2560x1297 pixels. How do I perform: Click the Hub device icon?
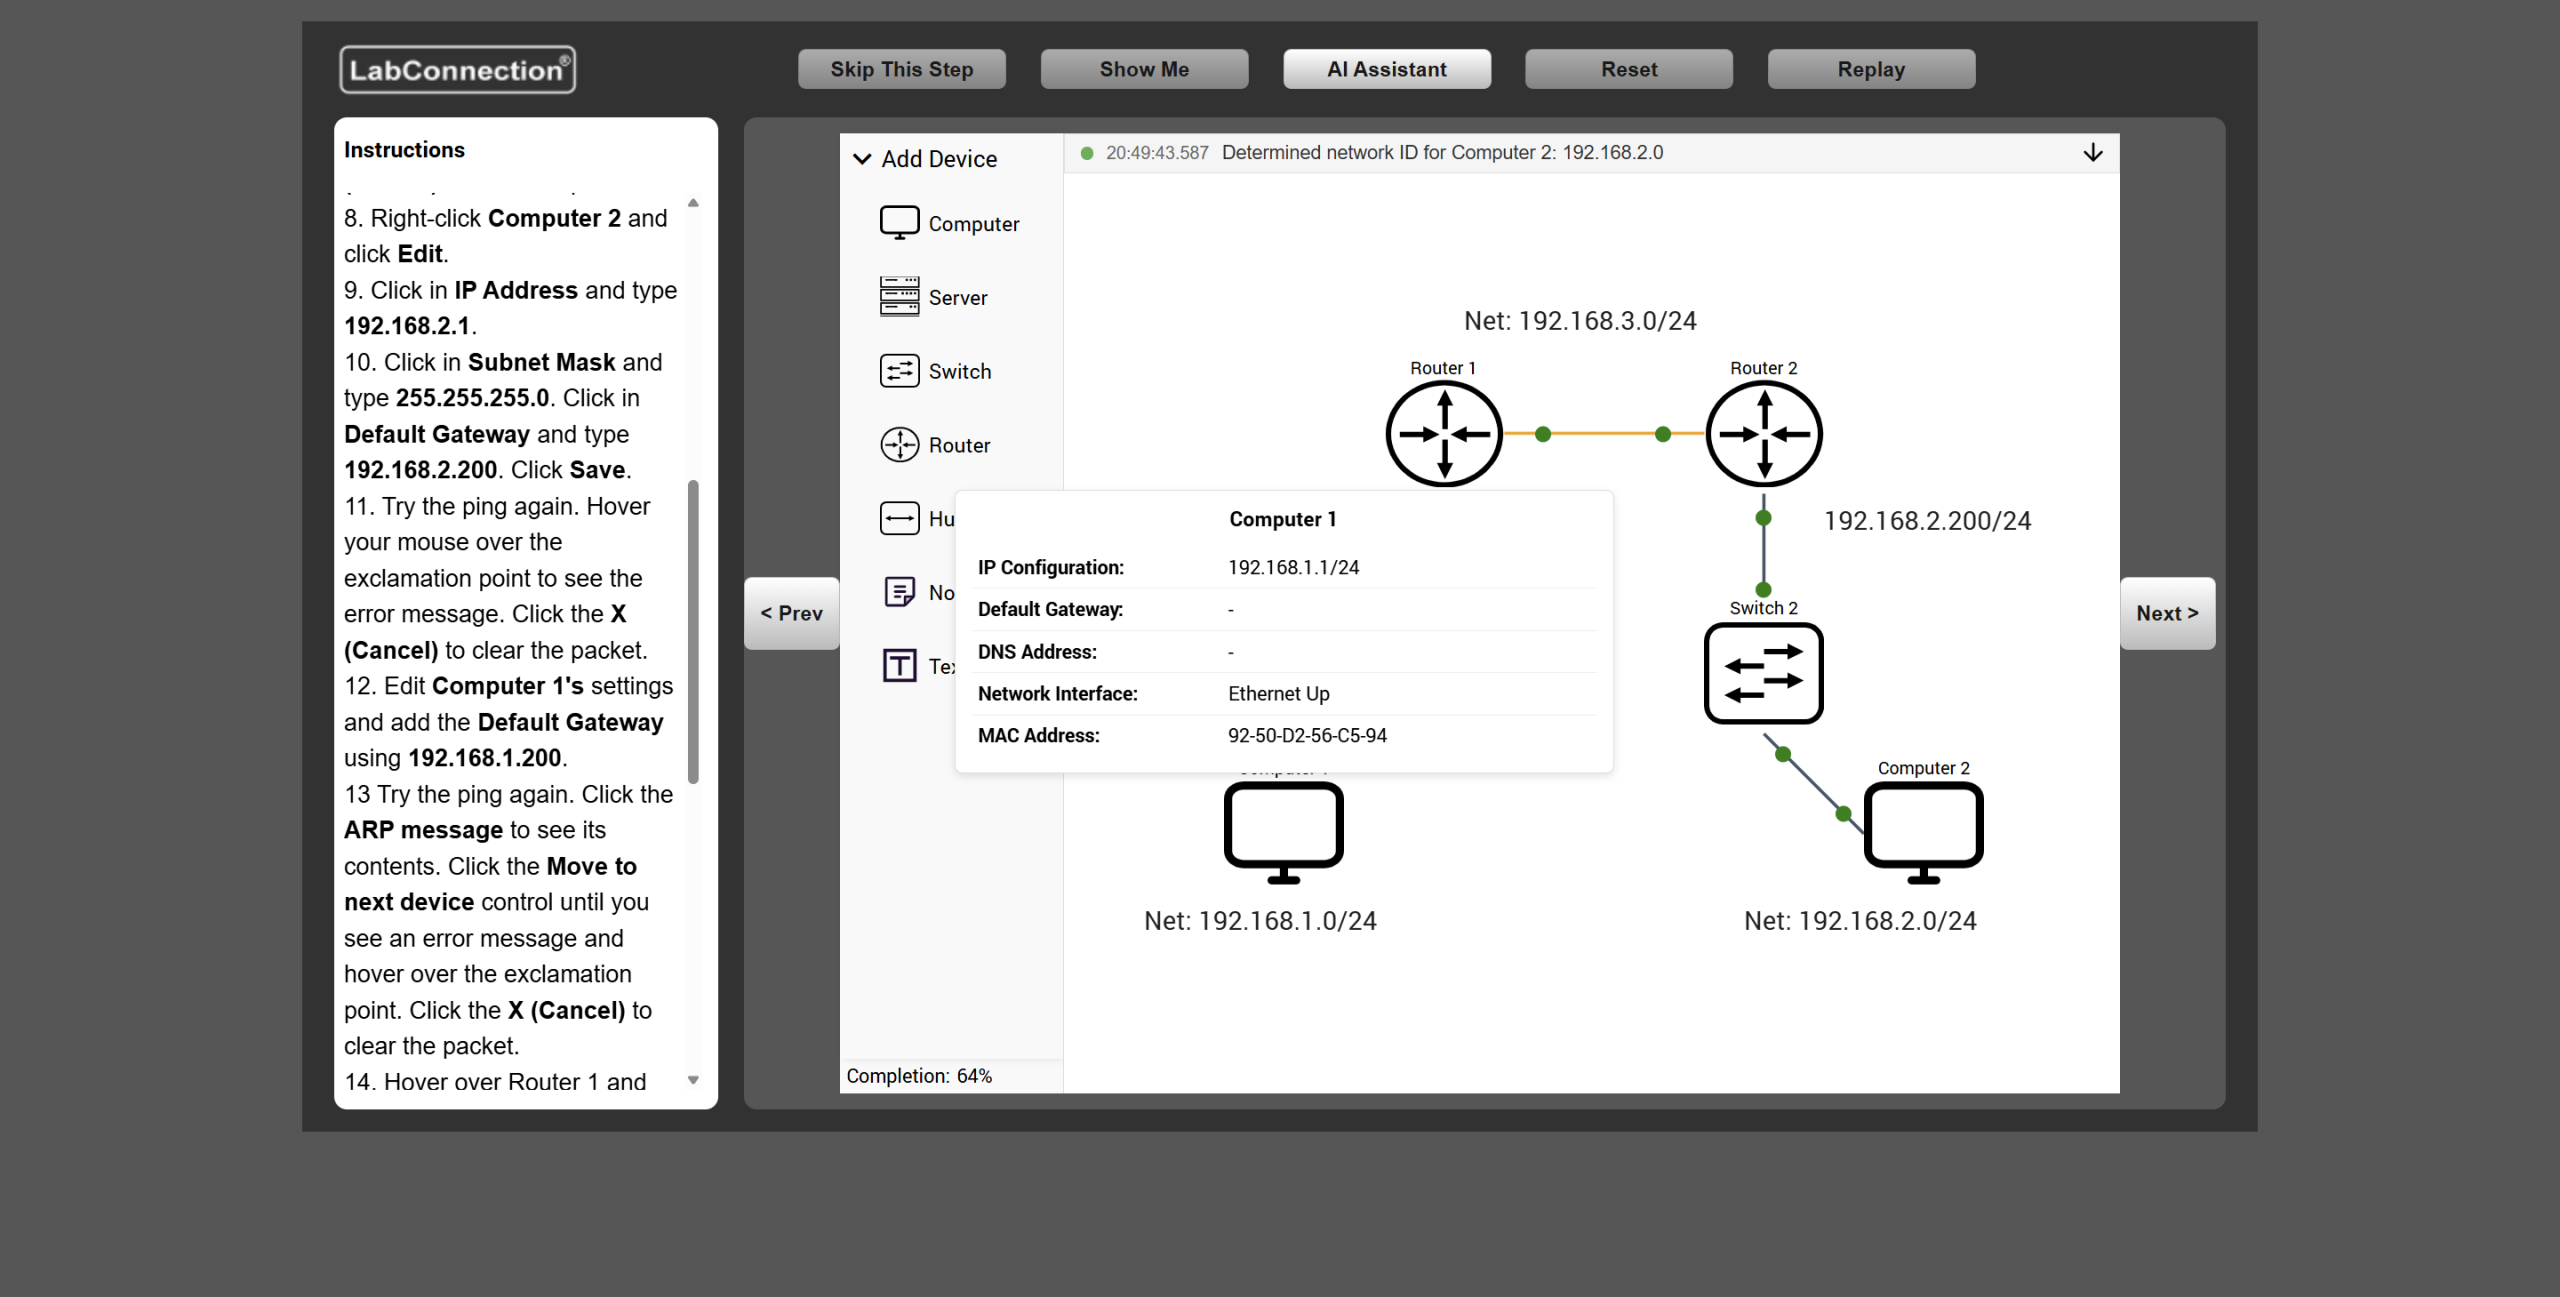pos(899,518)
